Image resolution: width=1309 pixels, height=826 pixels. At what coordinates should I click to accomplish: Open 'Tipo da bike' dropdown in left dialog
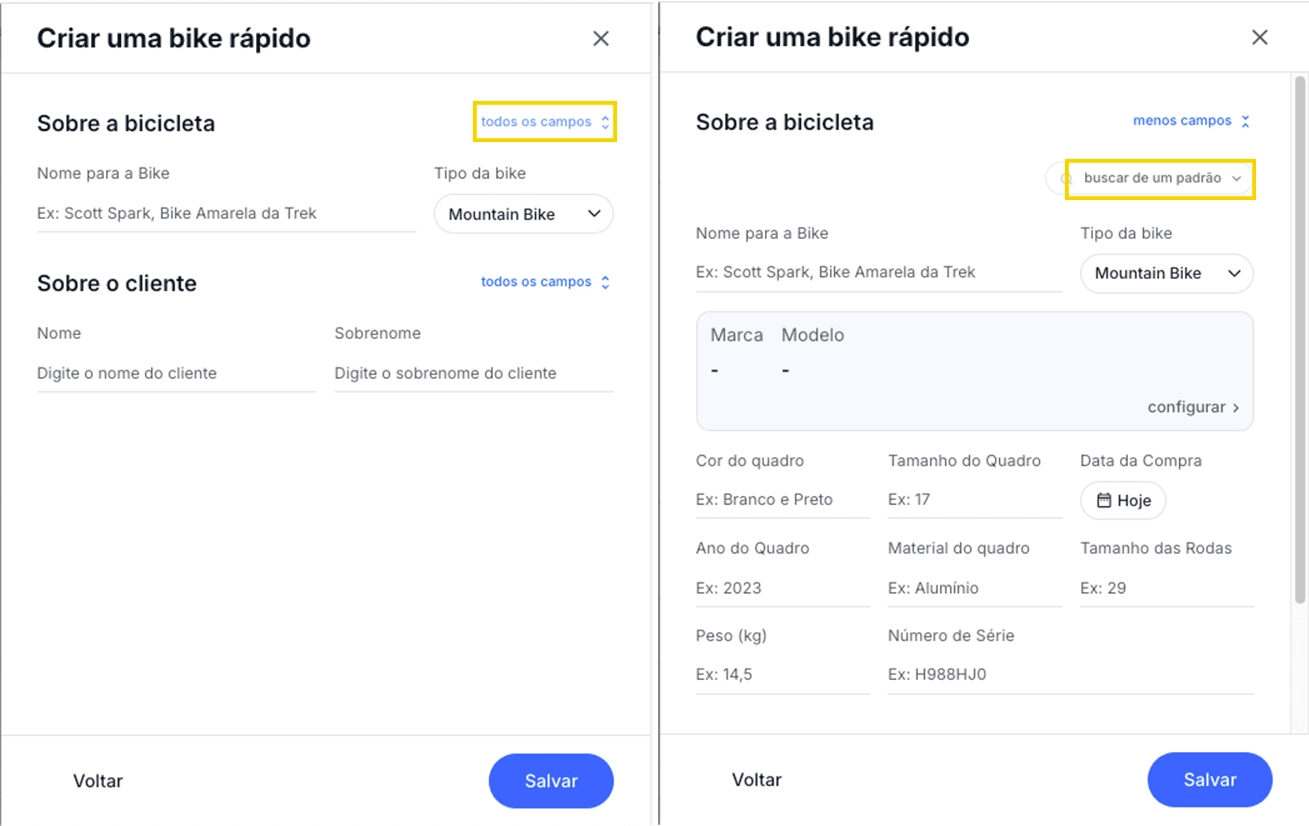coord(523,214)
